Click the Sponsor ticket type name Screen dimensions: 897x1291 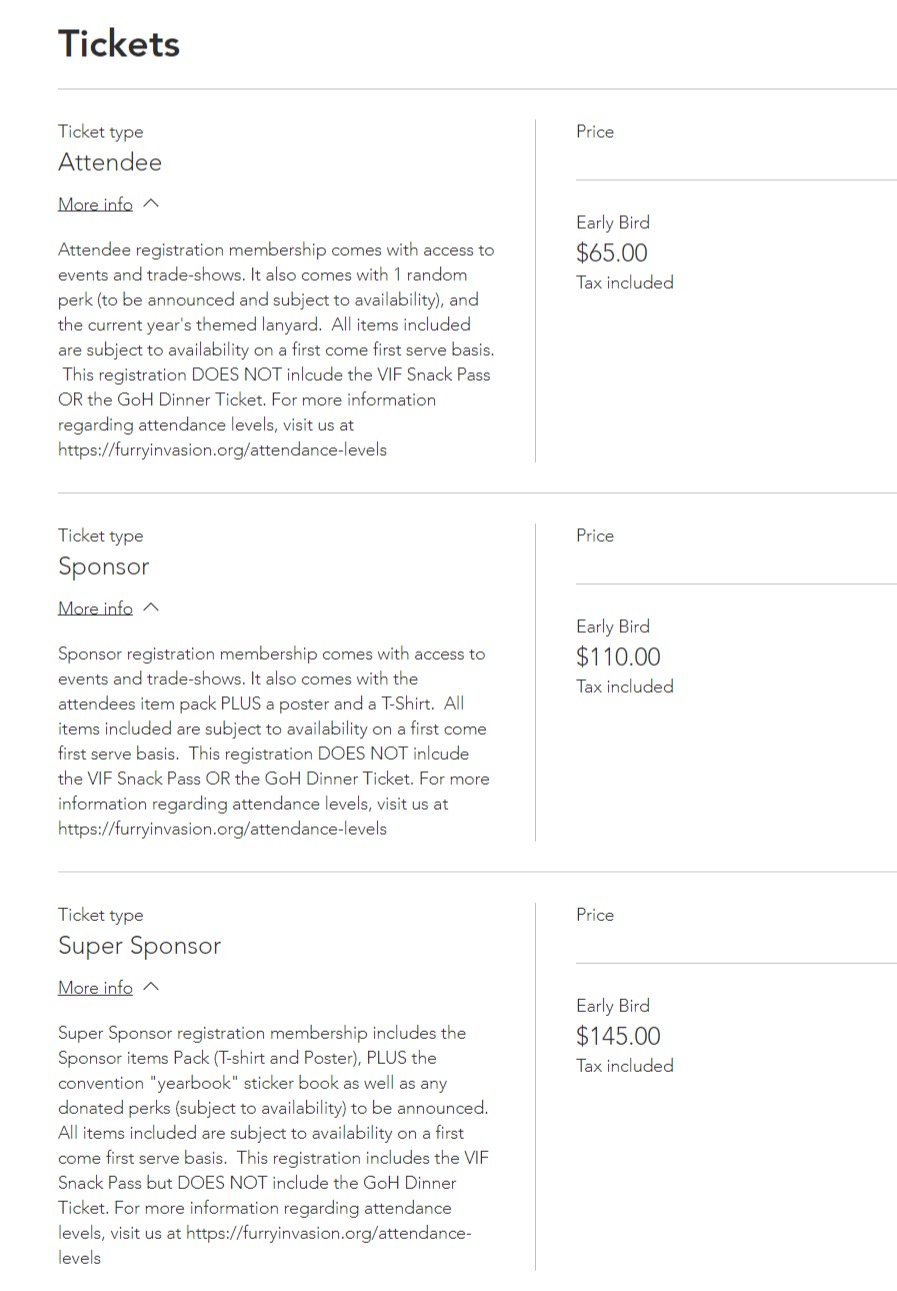pos(103,566)
